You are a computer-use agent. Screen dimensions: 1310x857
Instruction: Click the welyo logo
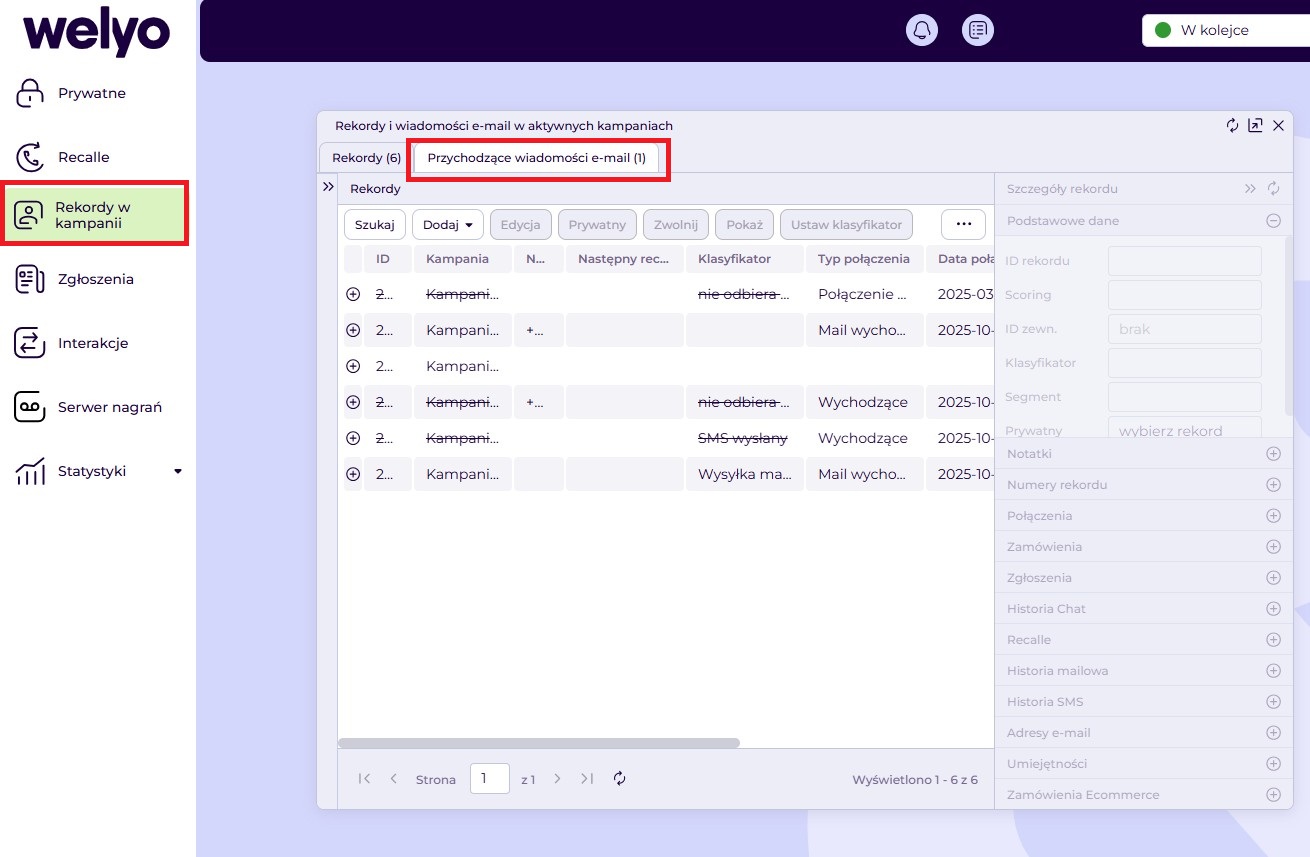96,33
